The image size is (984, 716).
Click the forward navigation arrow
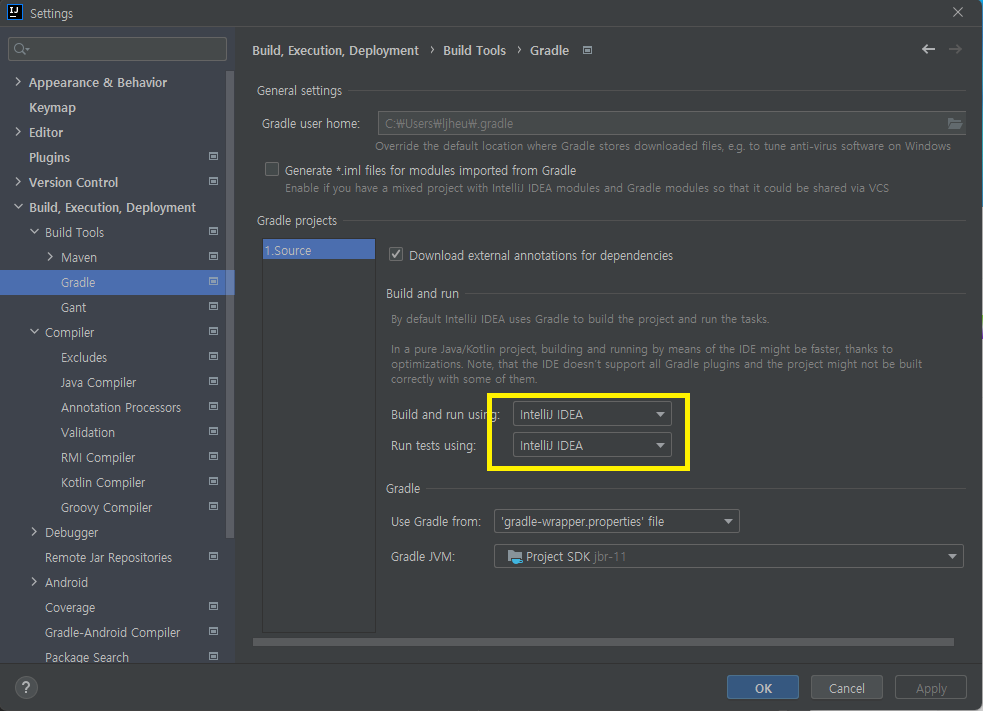[x=955, y=49]
